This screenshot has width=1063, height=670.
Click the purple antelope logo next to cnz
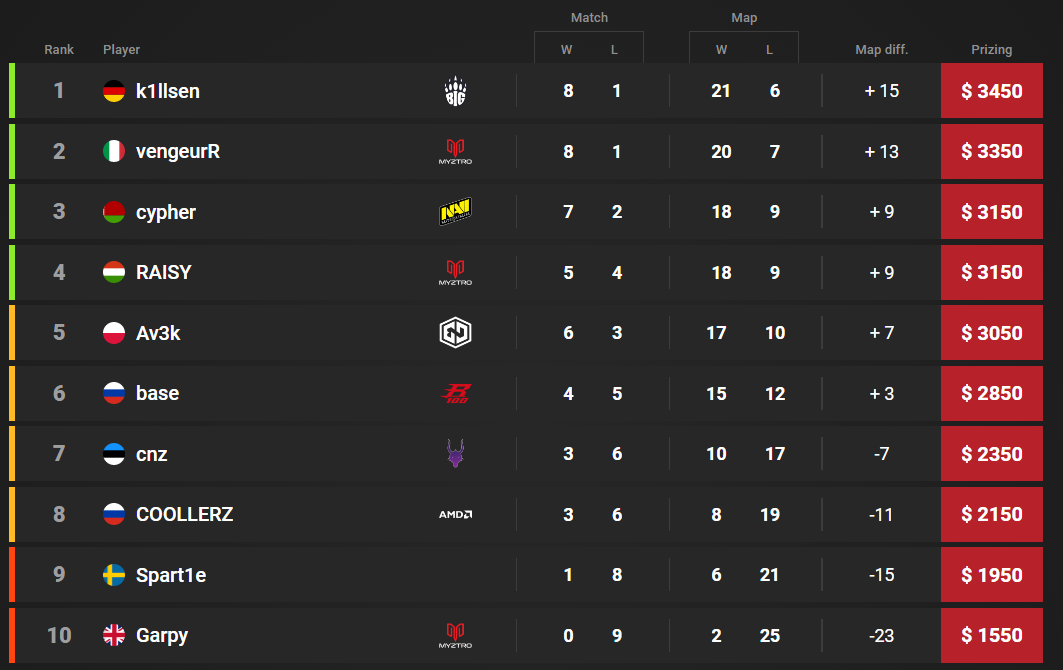455,454
